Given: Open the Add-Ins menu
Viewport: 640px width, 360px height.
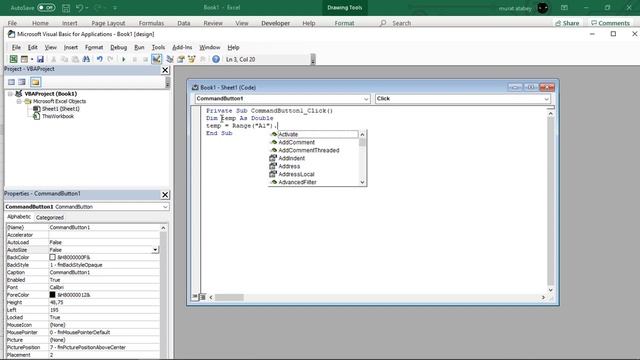Looking at the screenshot, I should (182, 47).
